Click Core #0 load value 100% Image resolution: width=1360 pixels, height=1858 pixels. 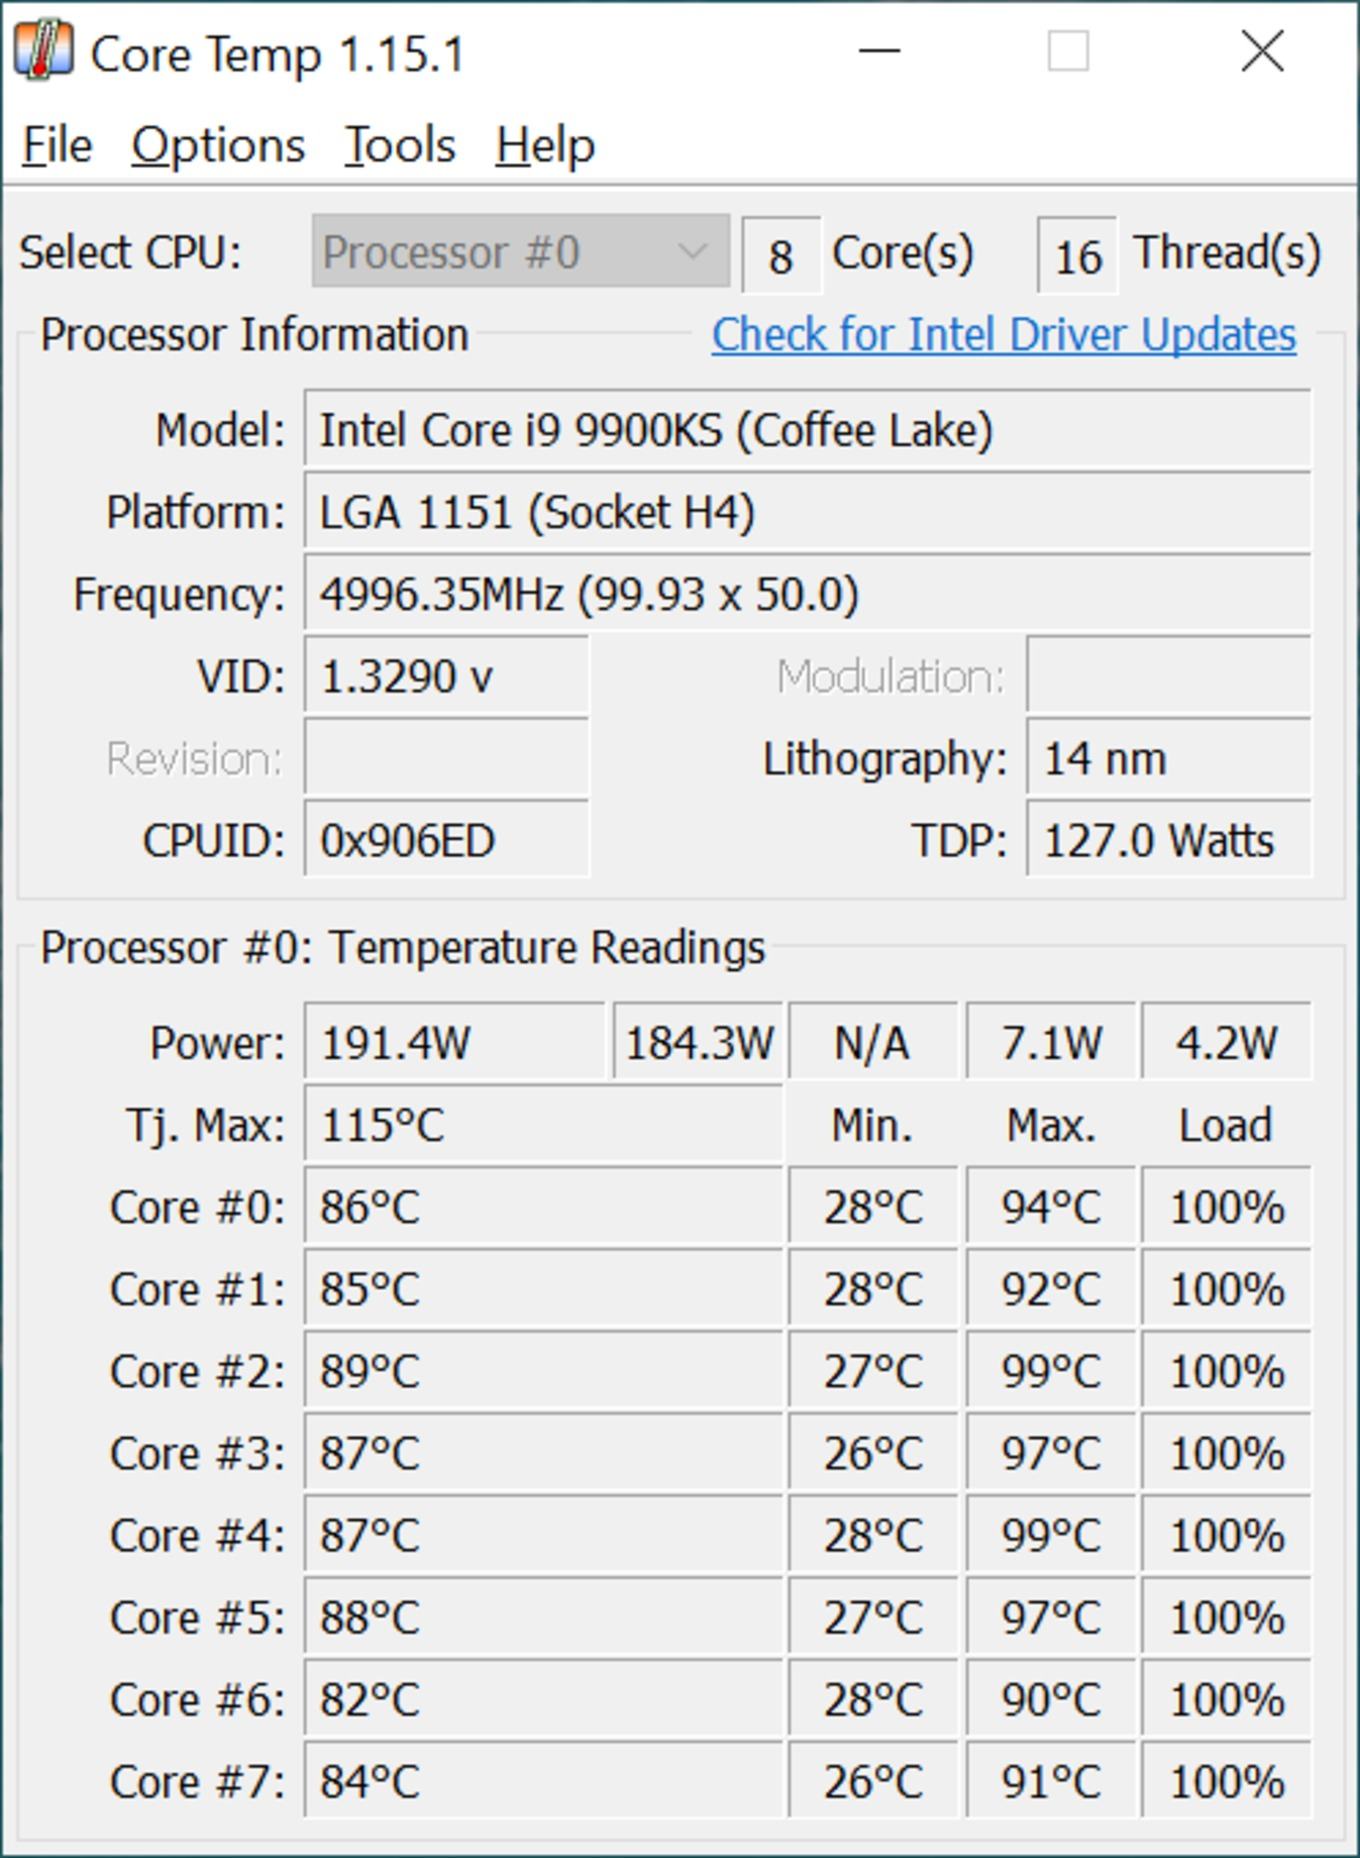click(x=1226, y=1207)
